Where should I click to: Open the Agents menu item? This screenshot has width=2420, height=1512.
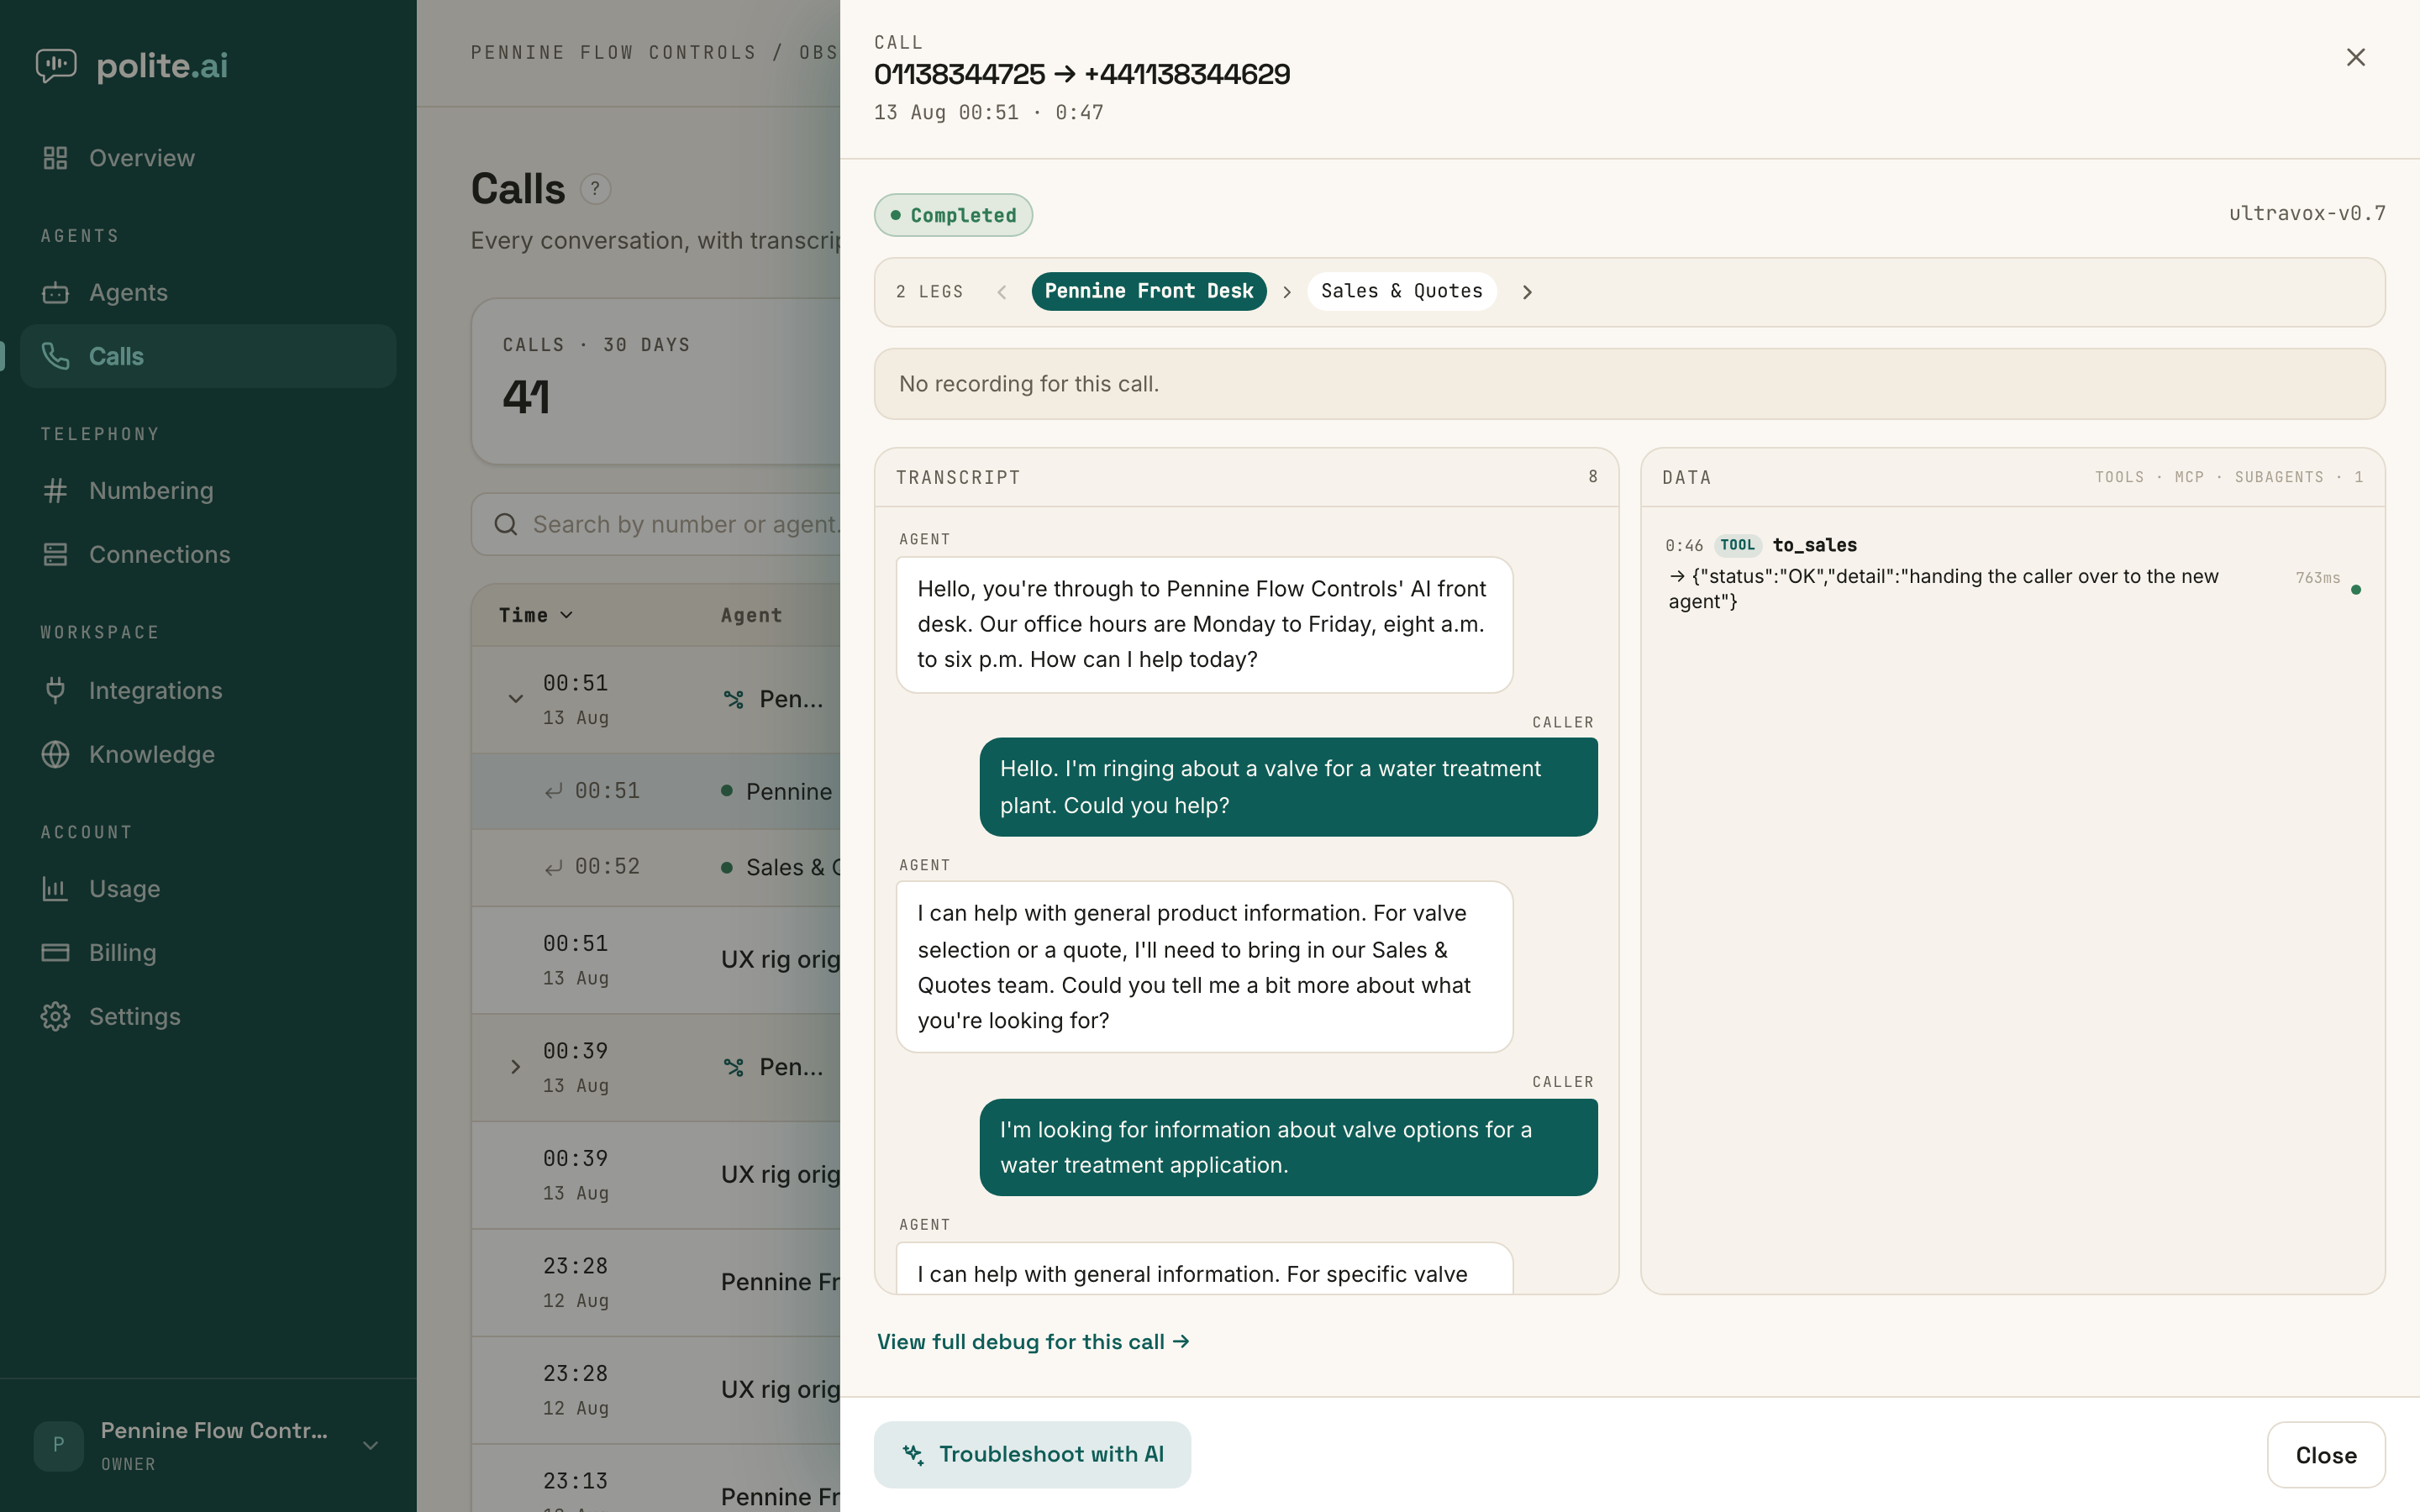[208, 292]
